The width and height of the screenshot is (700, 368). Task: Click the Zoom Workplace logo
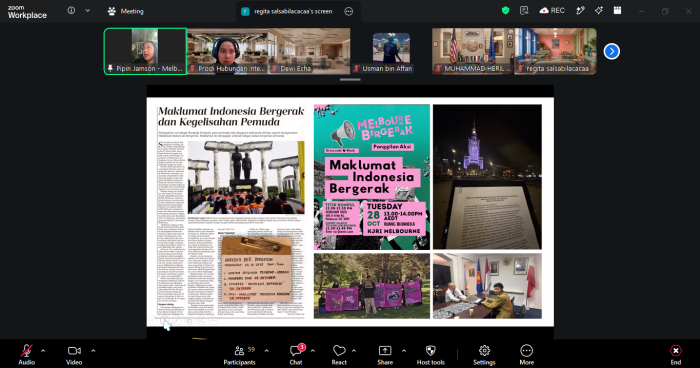click(27, 12)
